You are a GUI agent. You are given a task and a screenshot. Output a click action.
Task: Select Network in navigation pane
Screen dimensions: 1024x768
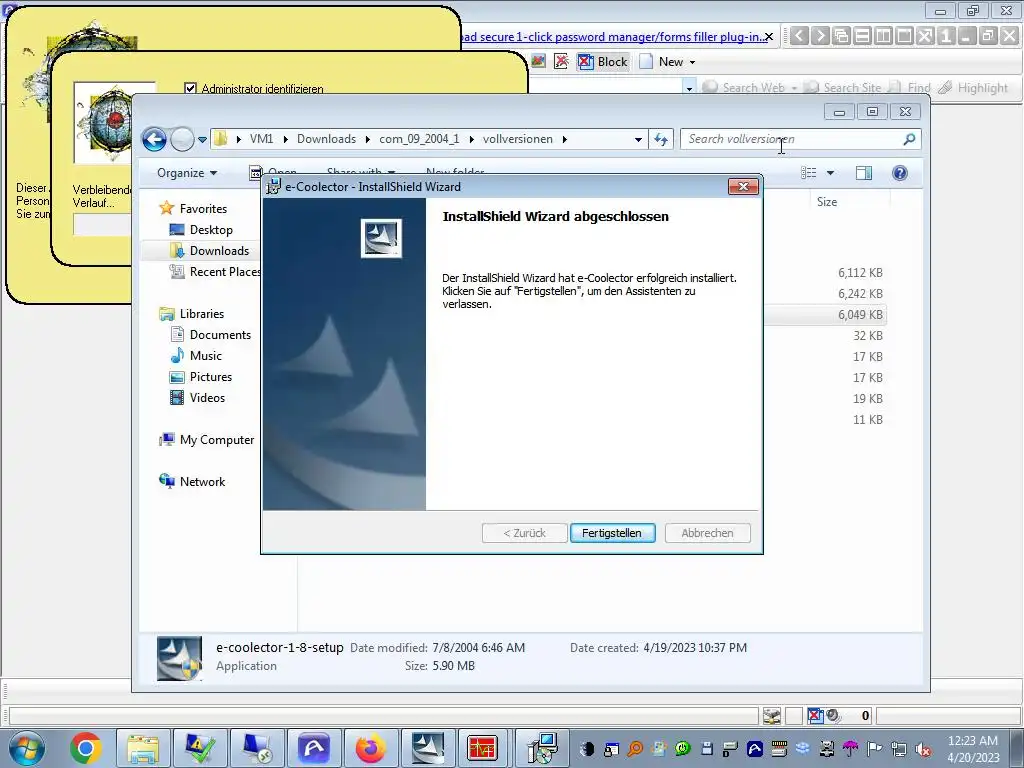[202, 482]
